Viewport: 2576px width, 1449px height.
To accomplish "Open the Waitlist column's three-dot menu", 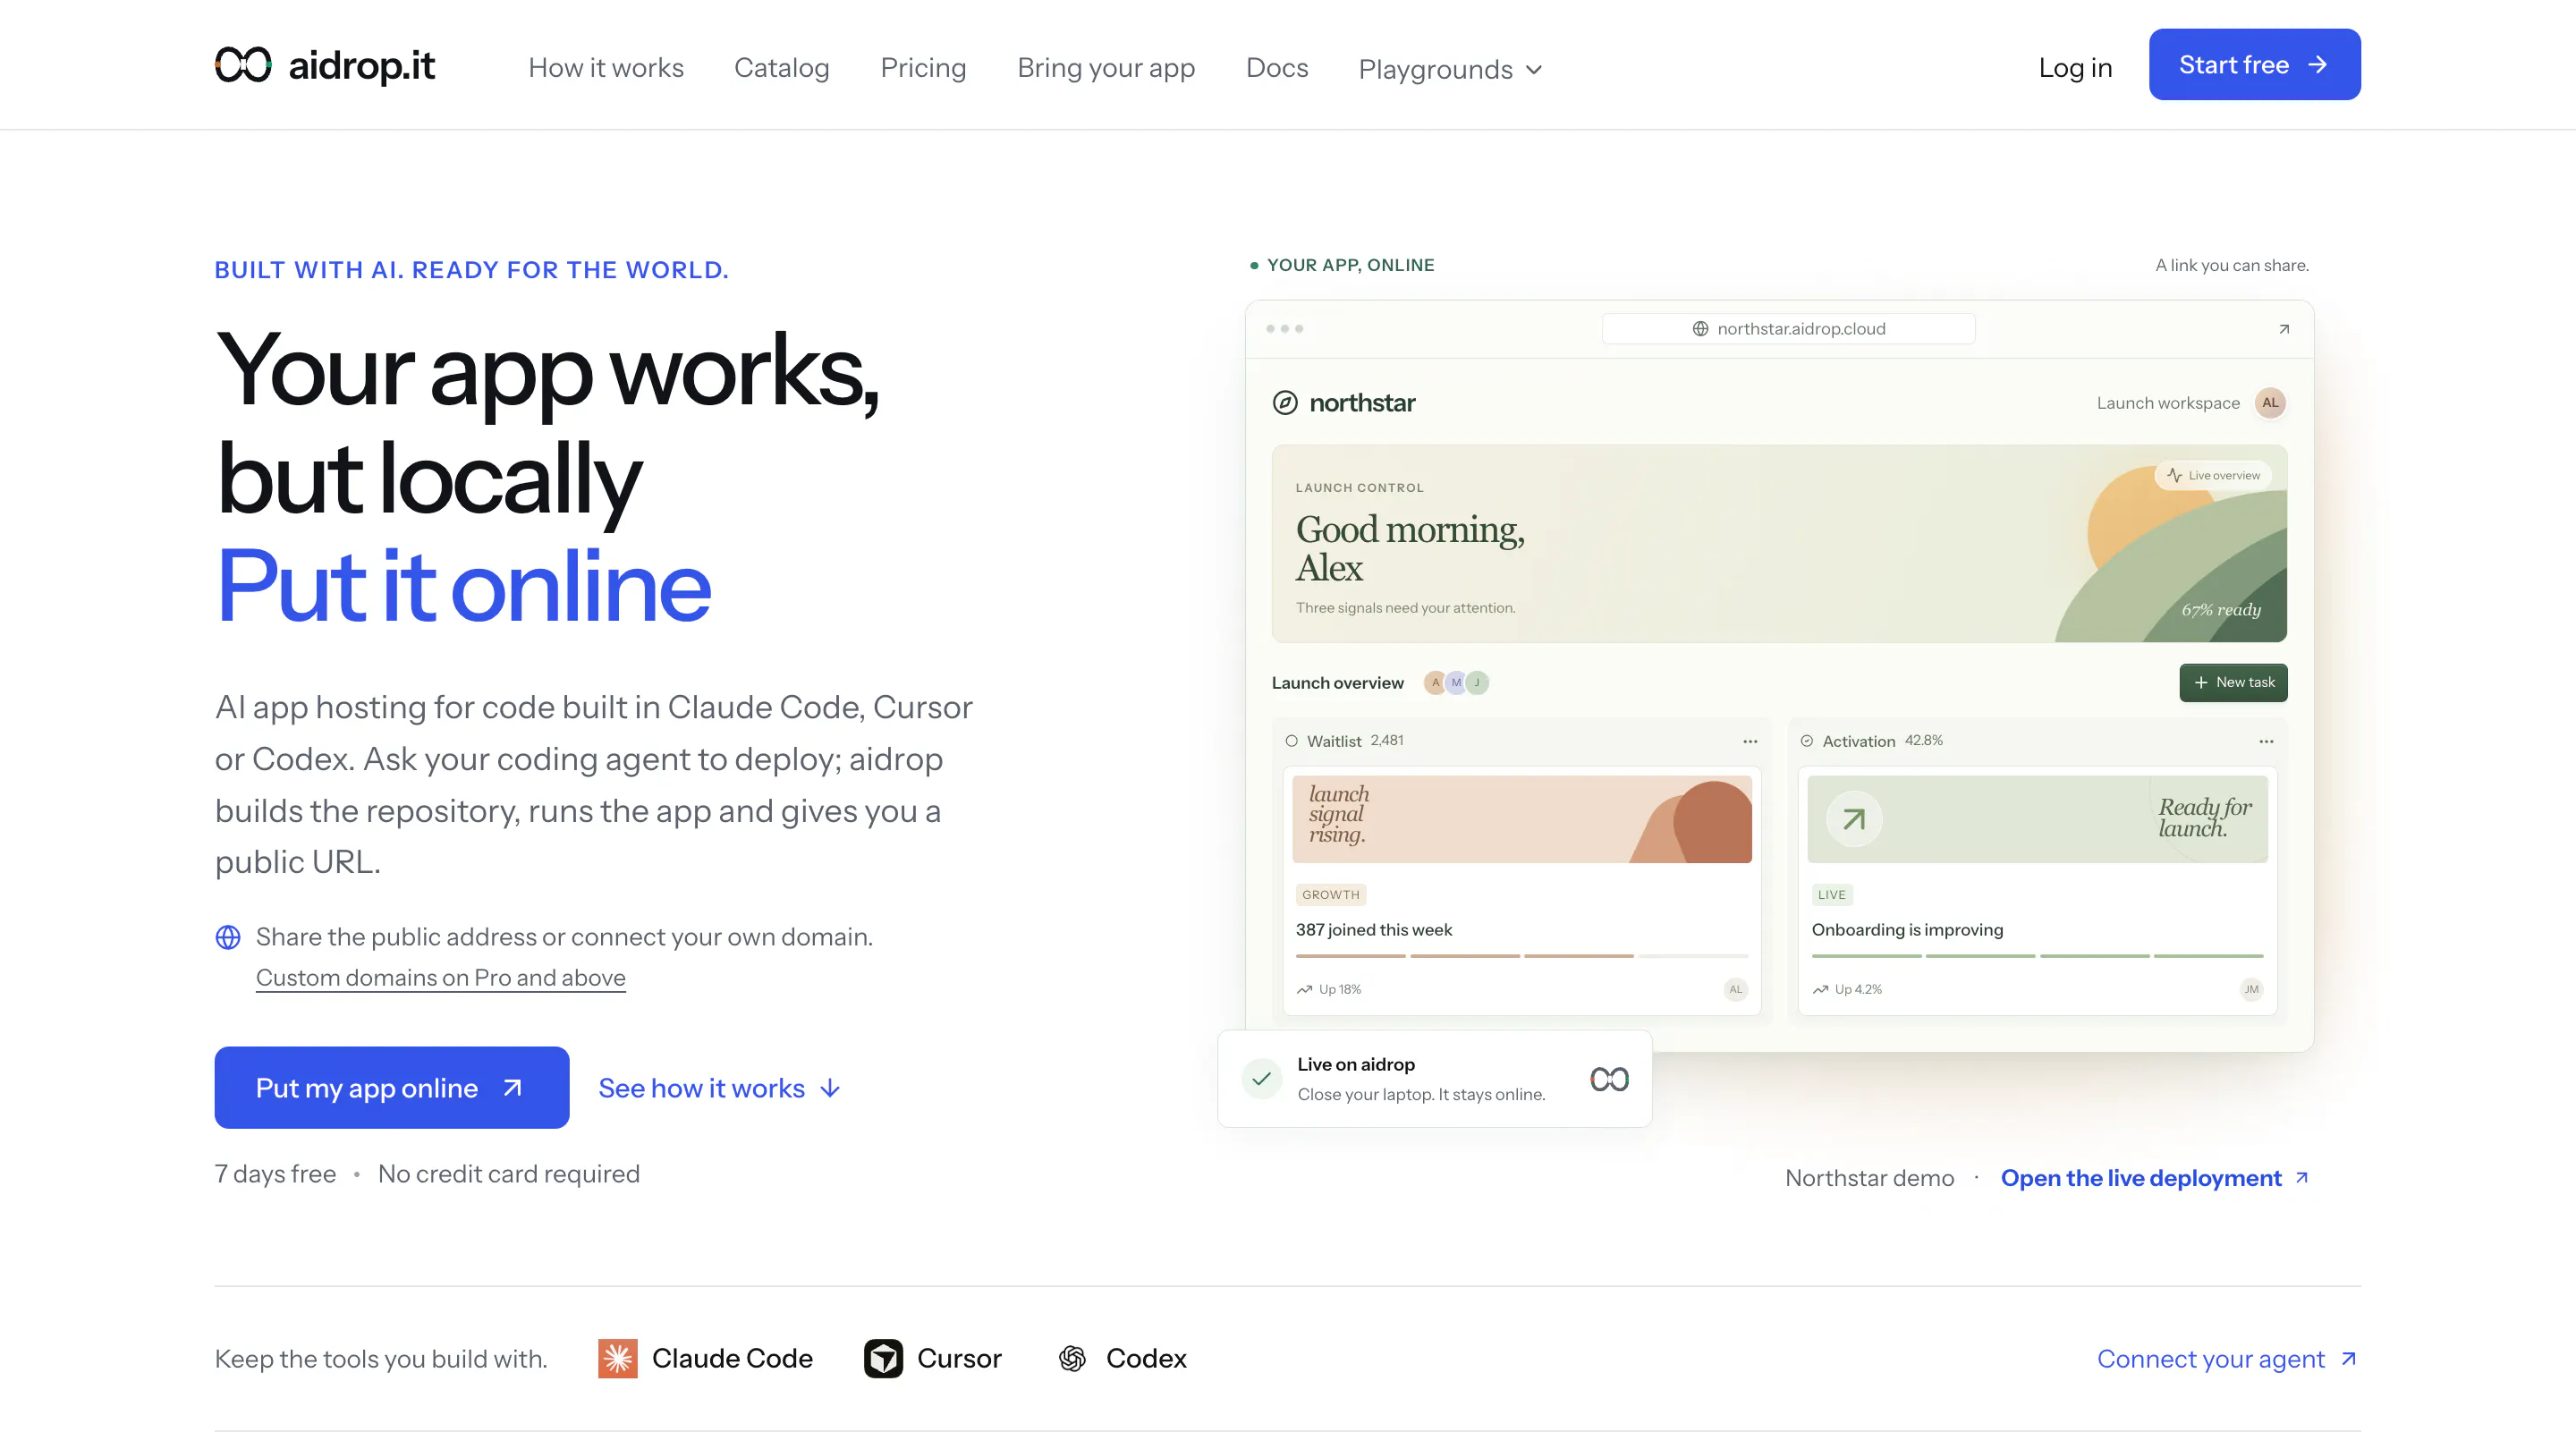I will pos(1750,741).
